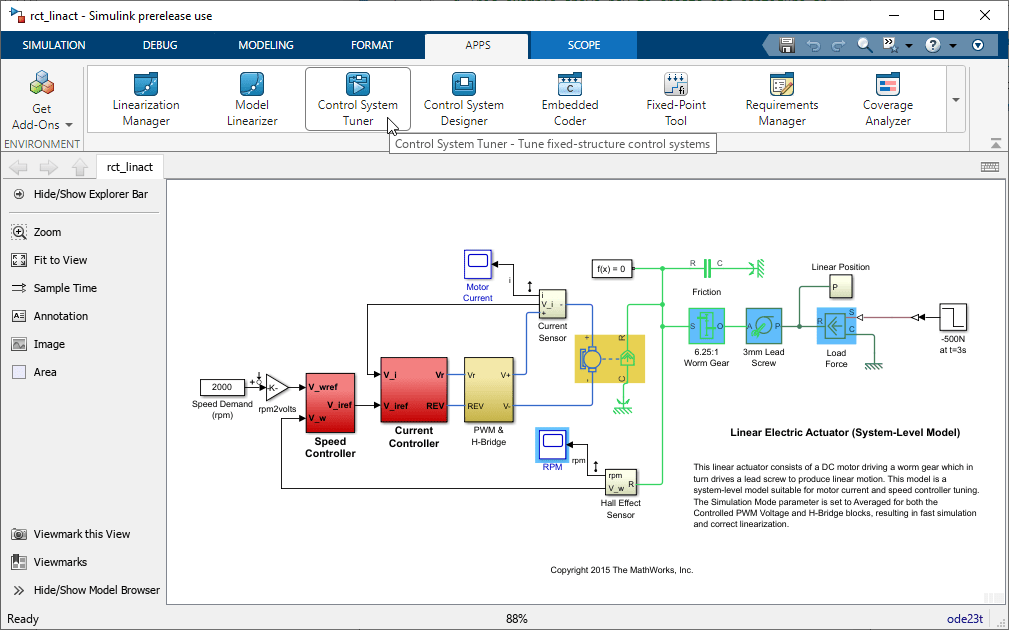Select the Friction block
This screenshot has width=1009, height=630.
point(707,267)
